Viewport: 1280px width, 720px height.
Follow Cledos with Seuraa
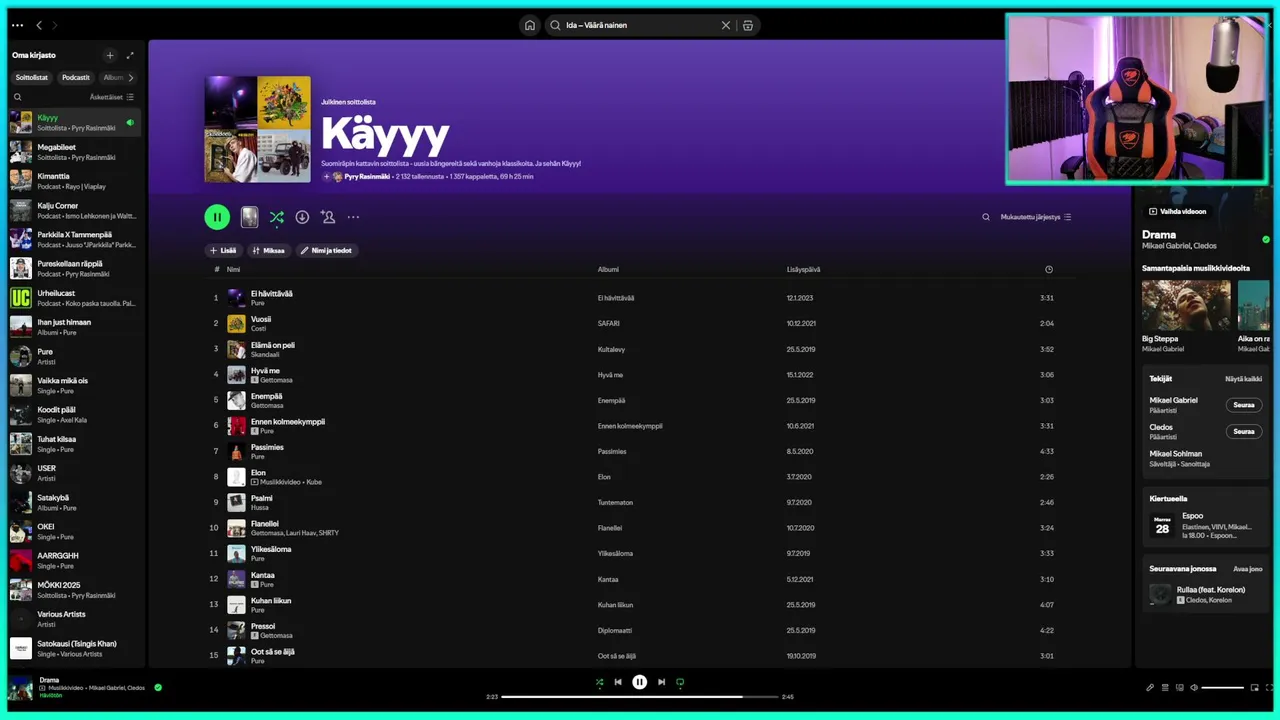(x=1244, y=431)
